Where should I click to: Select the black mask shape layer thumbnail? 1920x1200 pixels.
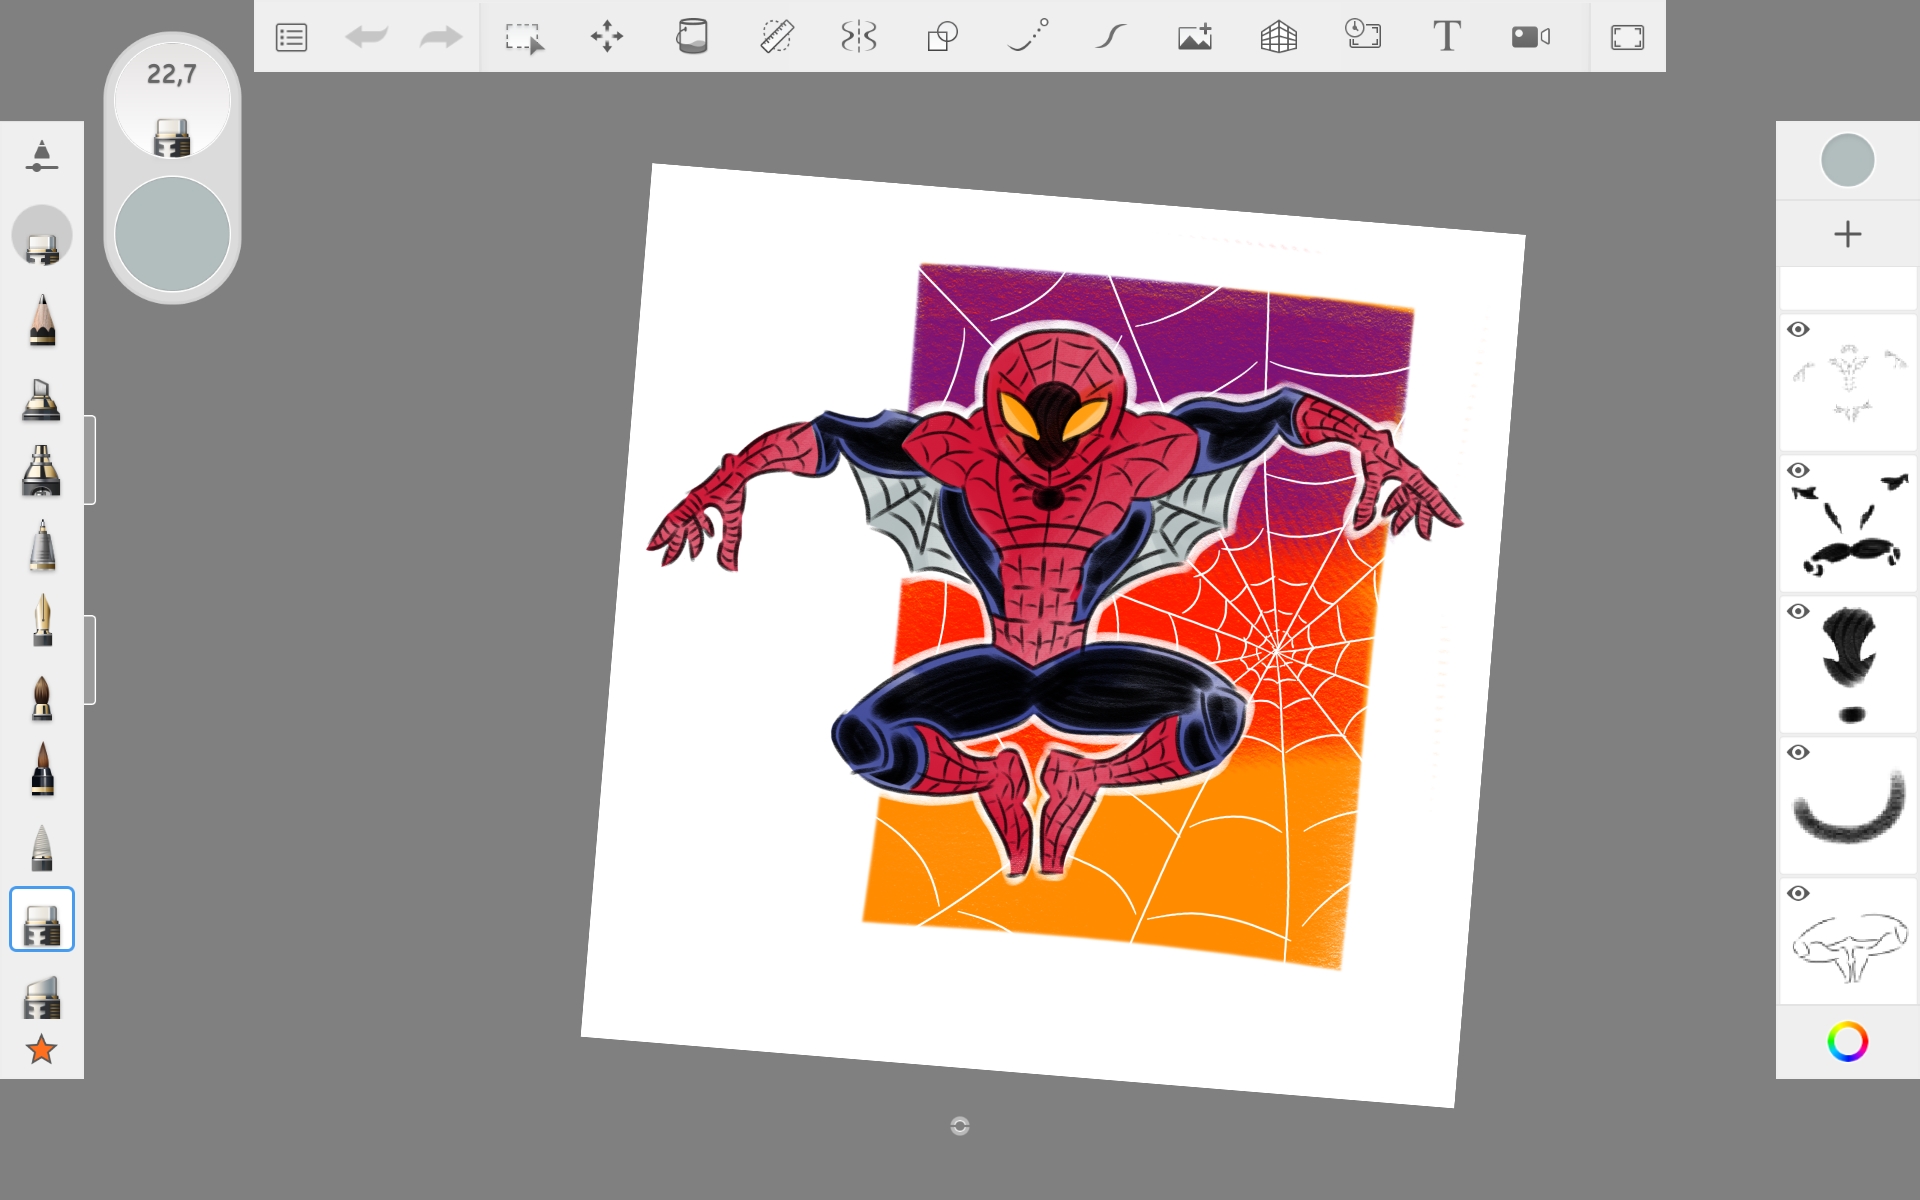pos(1849,665)
